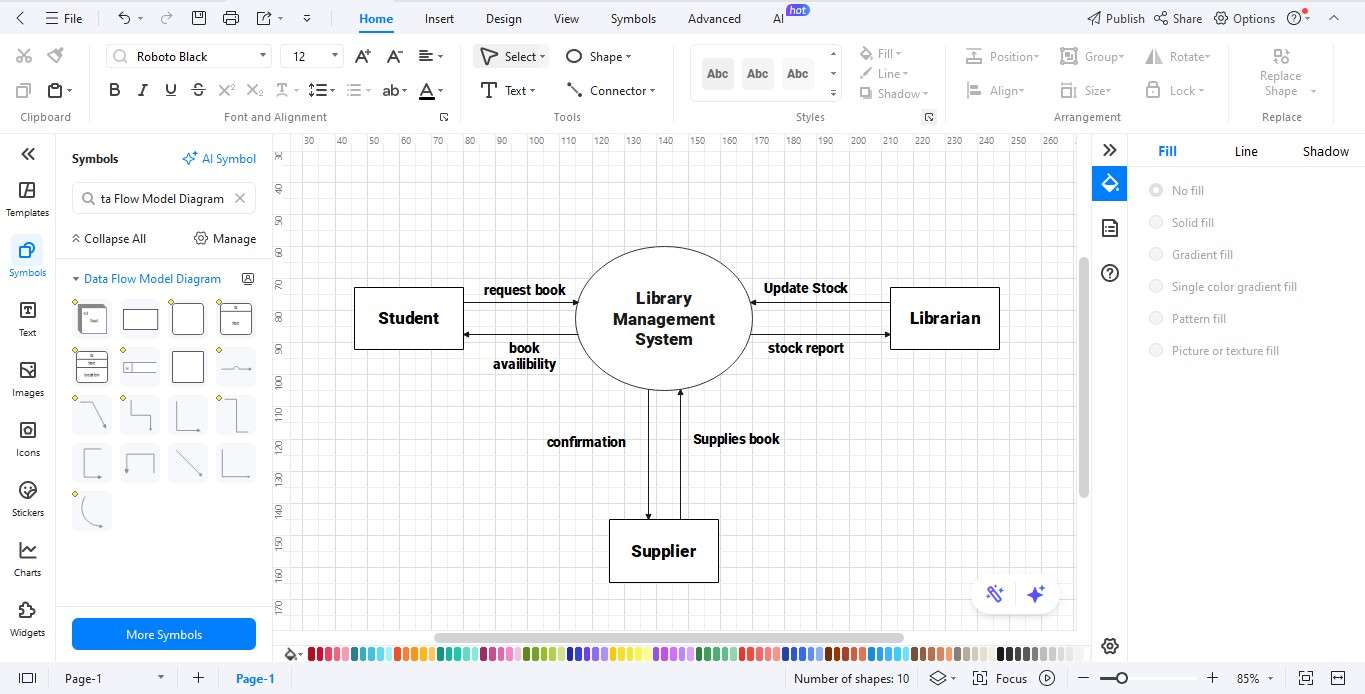Screen dimensions: 1365x694
Task: Select Picture or texture fill option
Action: [1156, 350]
